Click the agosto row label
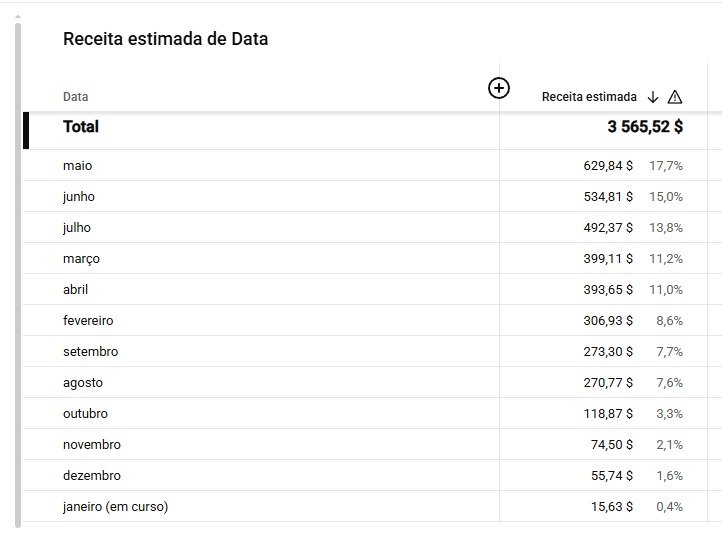The height and width of the screenshot is (540, 722). pos(82,383)
